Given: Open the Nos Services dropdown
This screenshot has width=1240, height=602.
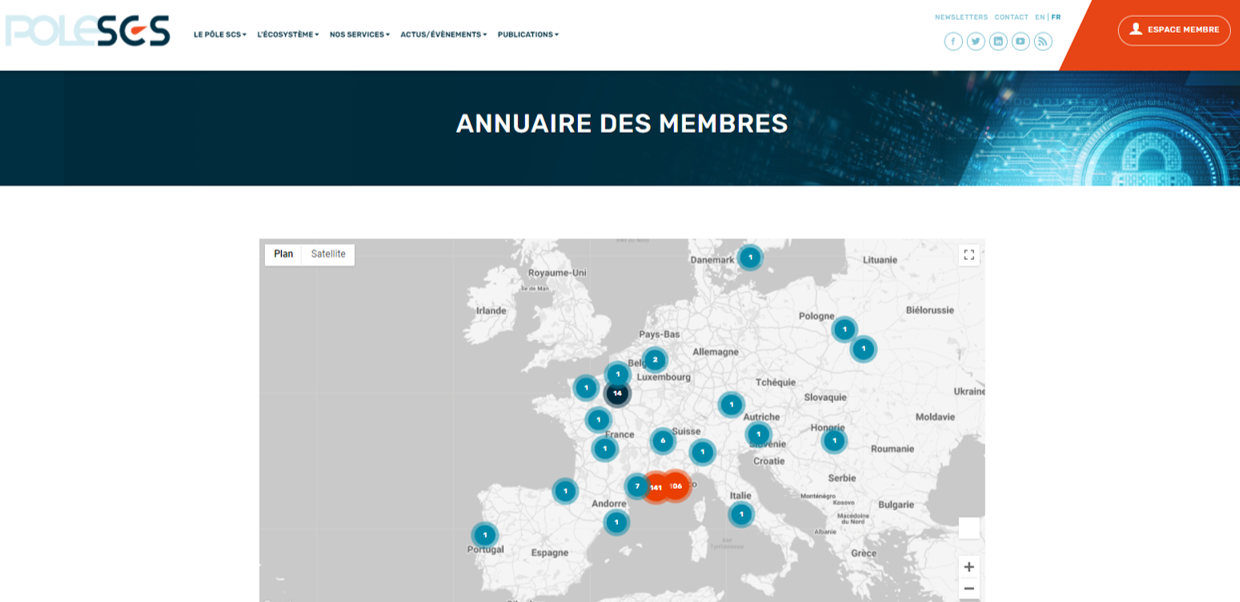Looking at the screenshot, I should click(359, 33).
